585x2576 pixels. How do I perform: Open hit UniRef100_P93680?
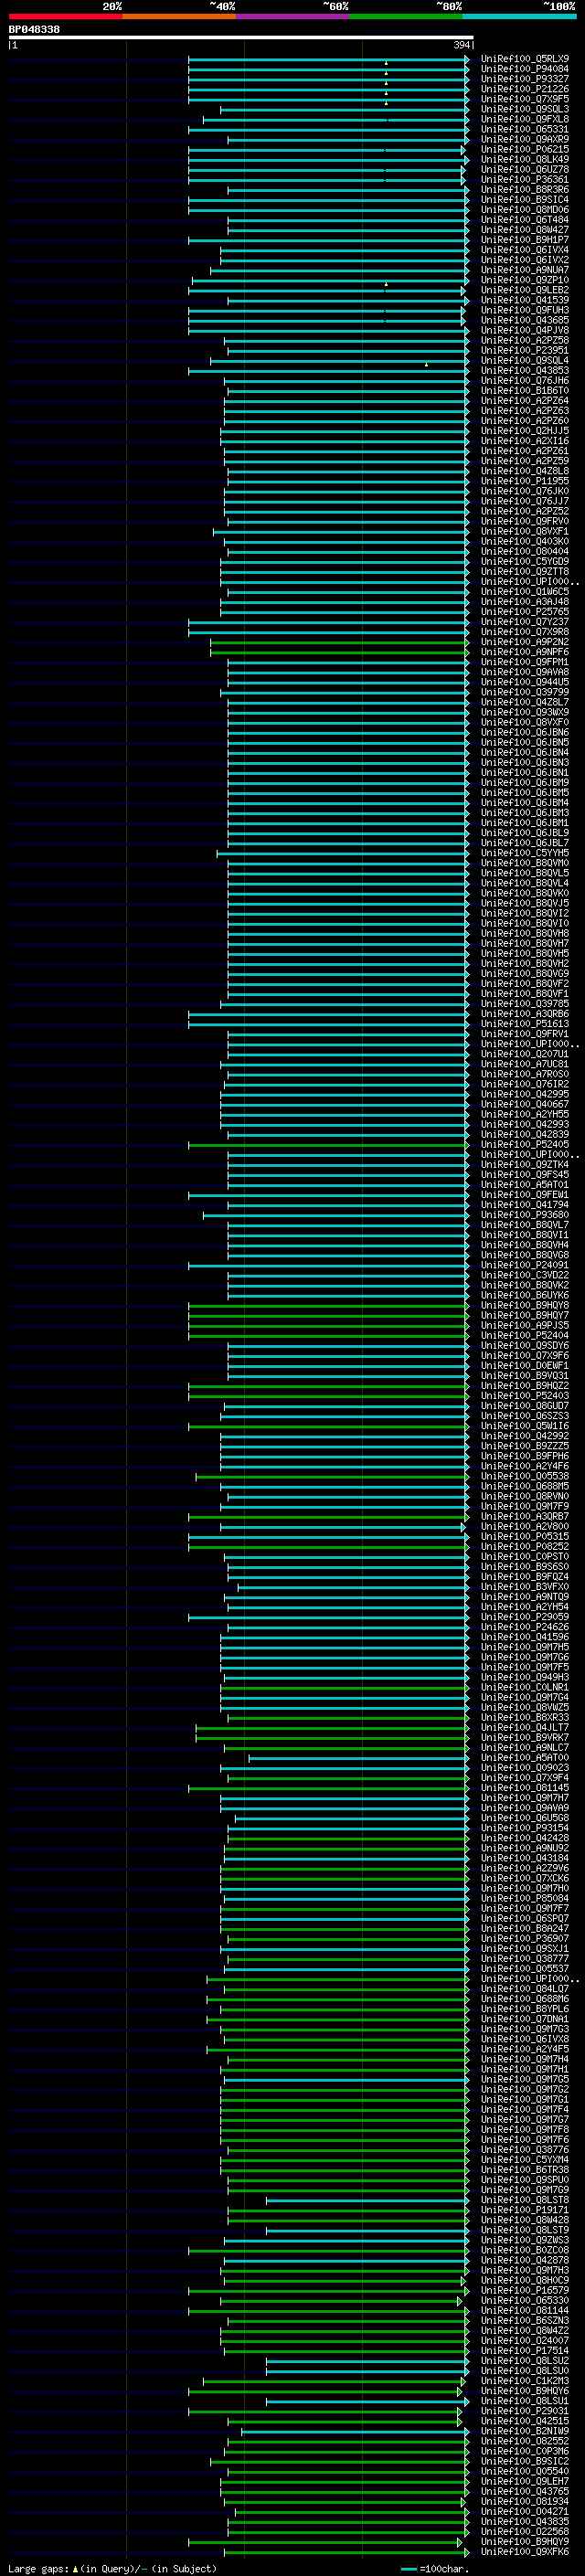525,1215
